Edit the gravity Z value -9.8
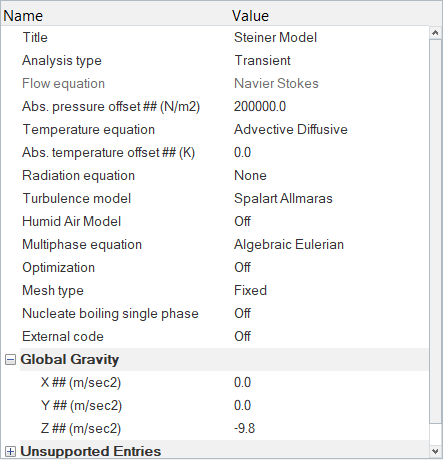443x460 pixels. [244, 428]
